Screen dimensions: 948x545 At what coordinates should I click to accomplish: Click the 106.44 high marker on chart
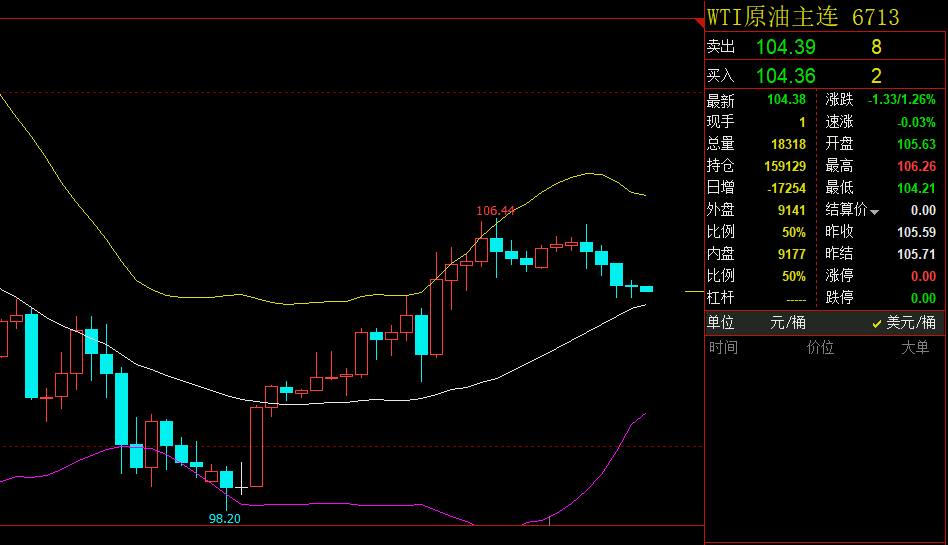click(x=495, y=210)
